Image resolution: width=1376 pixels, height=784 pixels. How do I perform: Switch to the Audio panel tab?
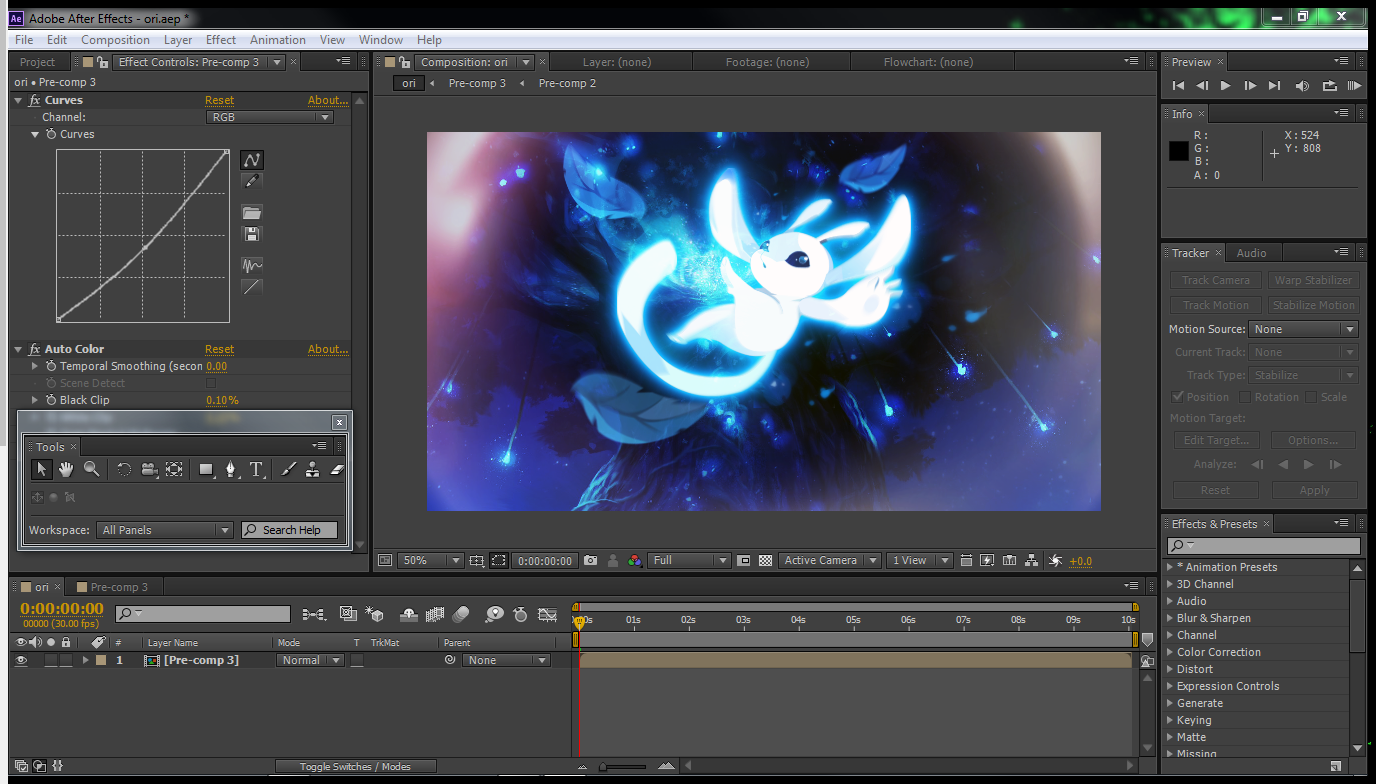coord(1251,253)
